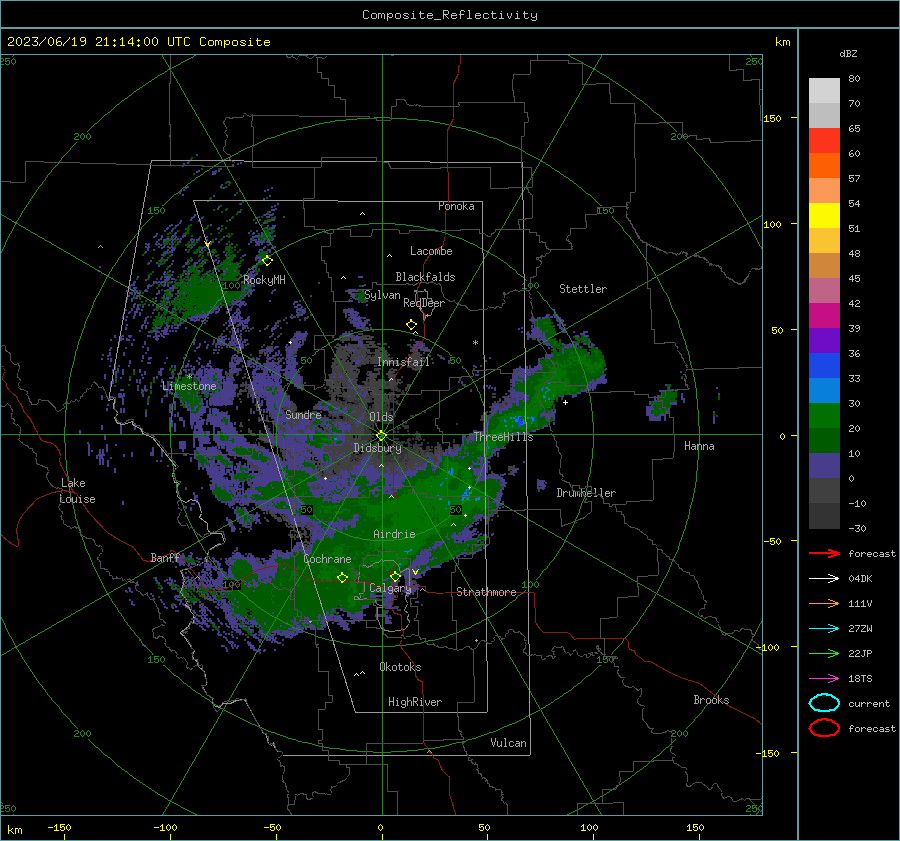This screenshot has width=900, height=841.
Task: Click the Ponoka label
Action: pyautogui.click(x=456, y=206)
